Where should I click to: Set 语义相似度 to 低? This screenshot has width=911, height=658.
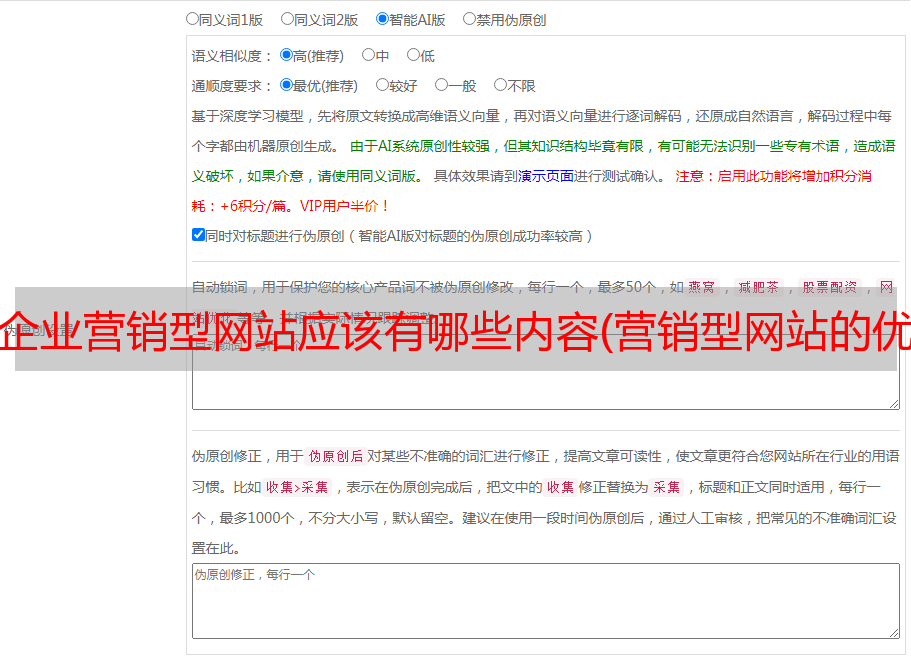tap(413, 55)
